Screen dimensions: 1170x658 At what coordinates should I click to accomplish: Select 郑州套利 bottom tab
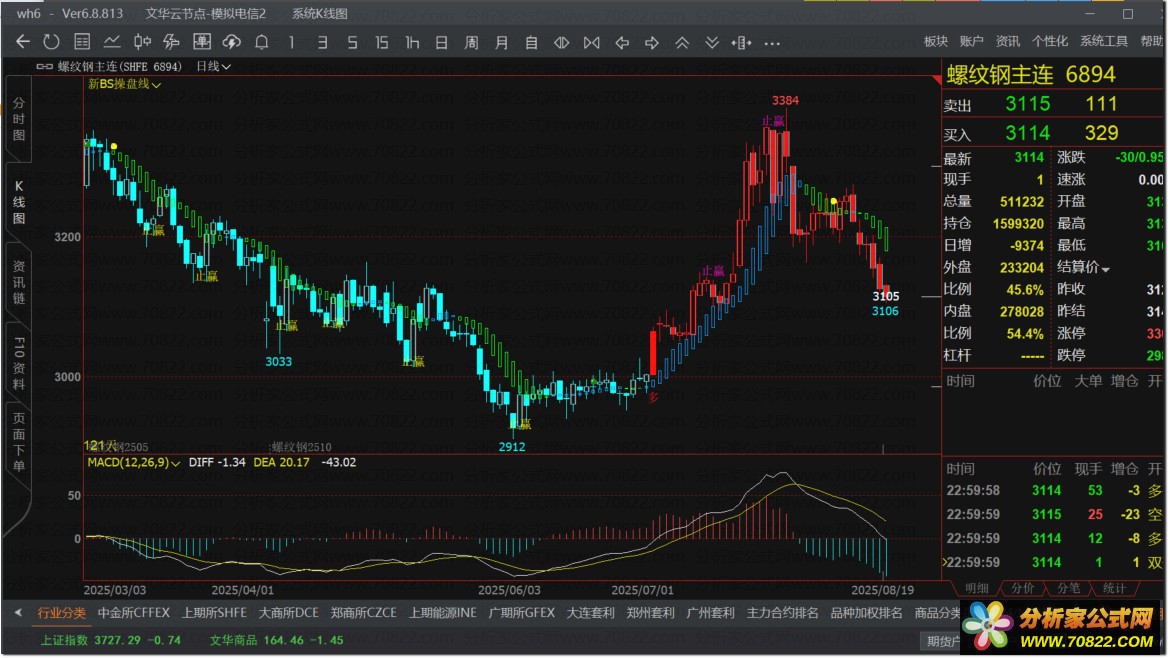point(650,612)
